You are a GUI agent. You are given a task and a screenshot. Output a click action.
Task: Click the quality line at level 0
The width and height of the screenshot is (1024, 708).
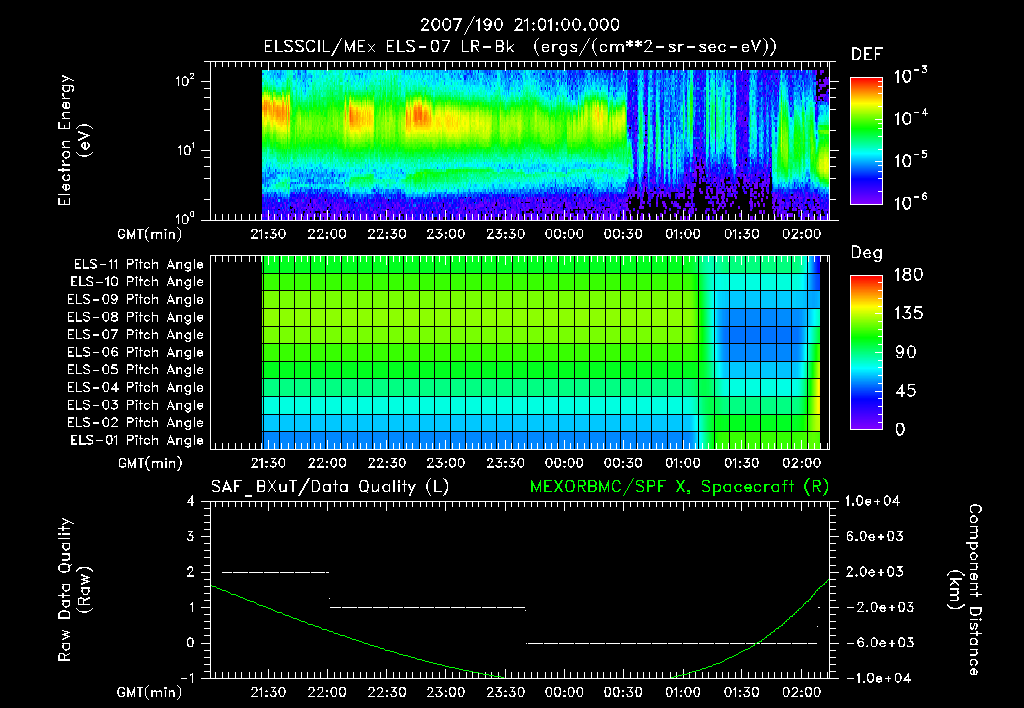[672, 643]
